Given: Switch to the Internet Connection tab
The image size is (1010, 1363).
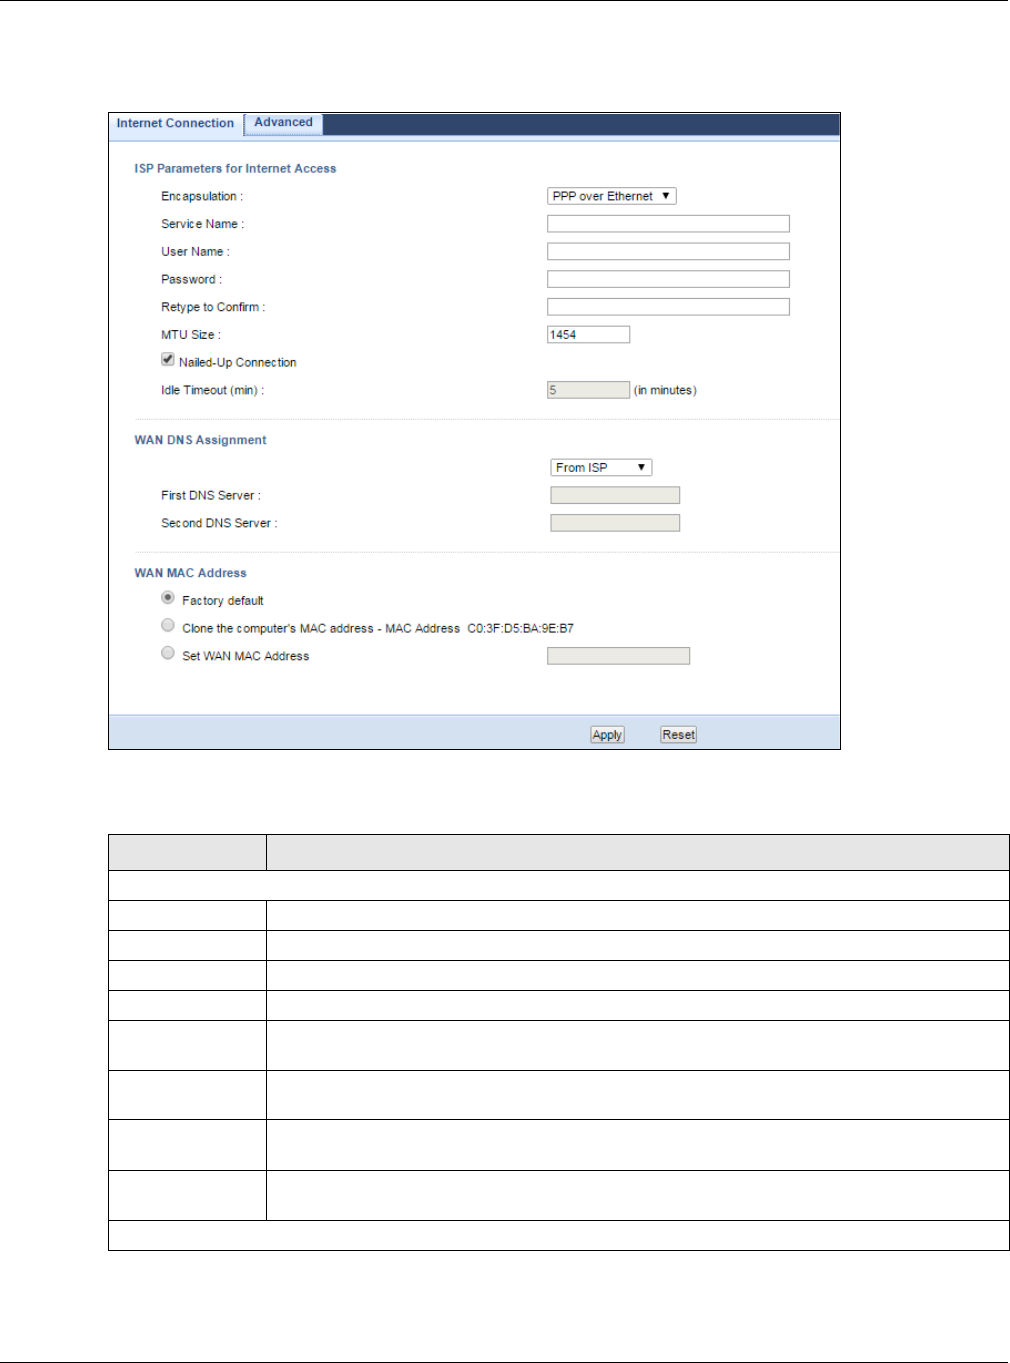Looking at the screenshot, I should 175,124.
